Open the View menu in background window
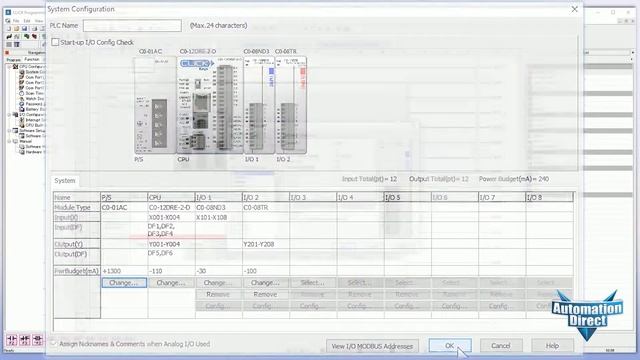640x360 pixels. pyautogui.click(x=39, y=21)
